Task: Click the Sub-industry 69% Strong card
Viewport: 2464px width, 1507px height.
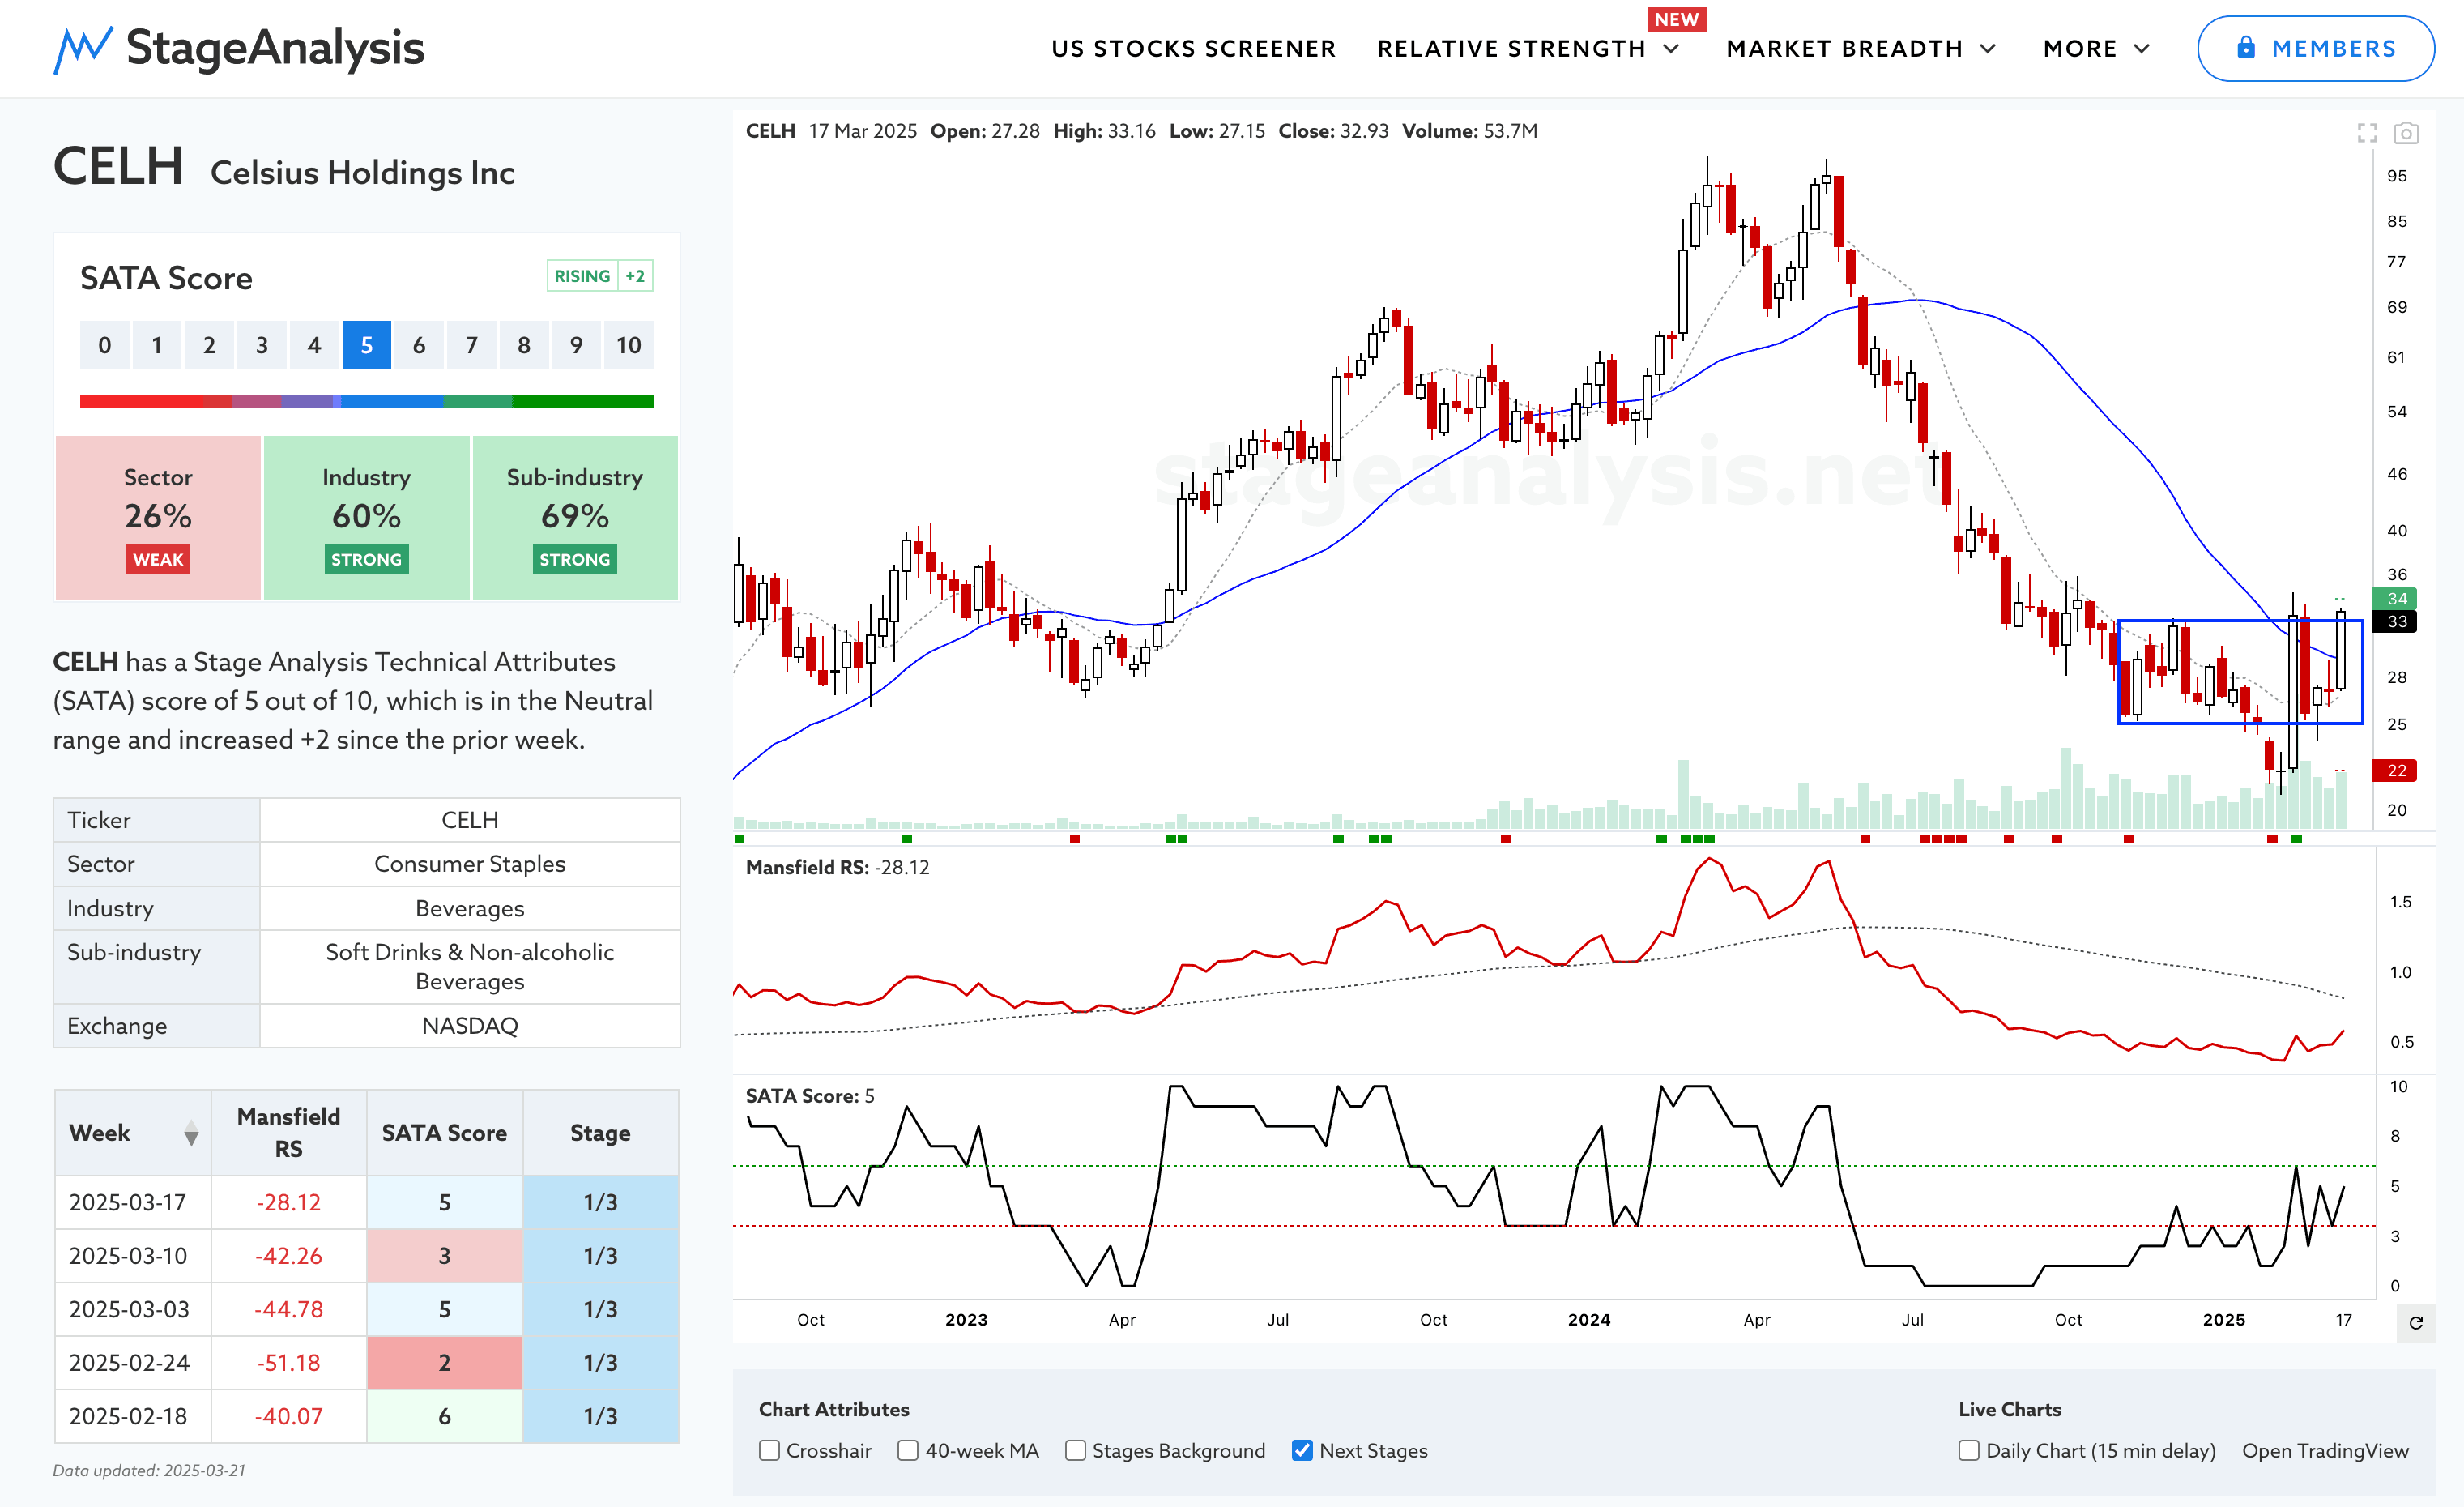Action: coord(575,517)
